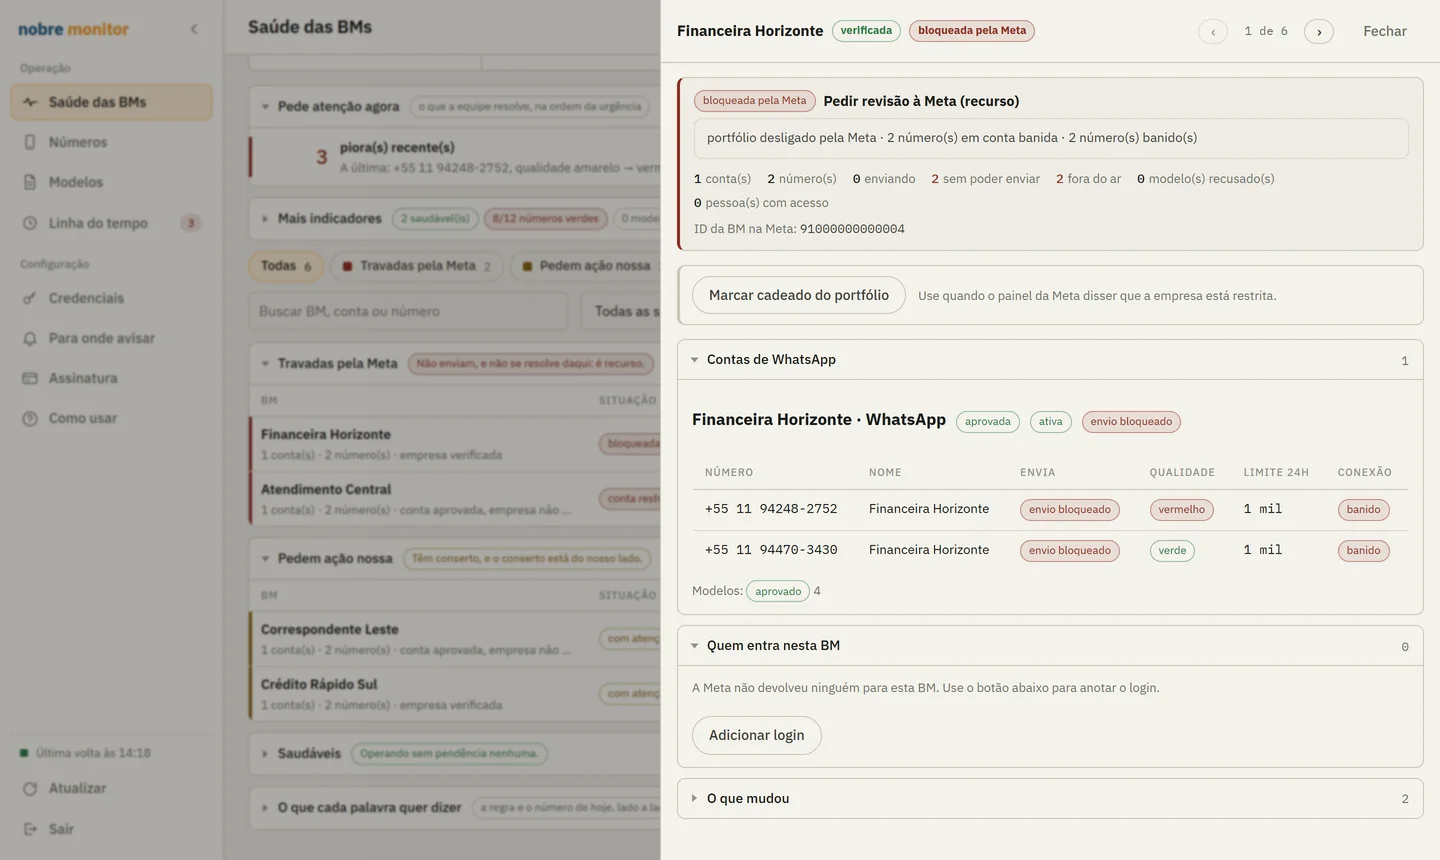Click the Atualizar refresh icon
This screenshot has width=1440, height=860.
pyautogui.click(x=30, y=788)
